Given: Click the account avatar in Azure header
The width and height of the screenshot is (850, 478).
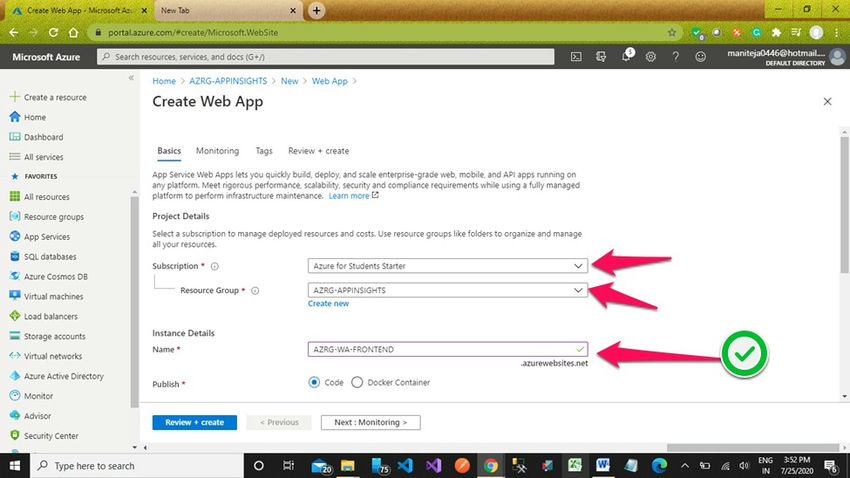Looking at the screenshot, I should tap(838, 56).
